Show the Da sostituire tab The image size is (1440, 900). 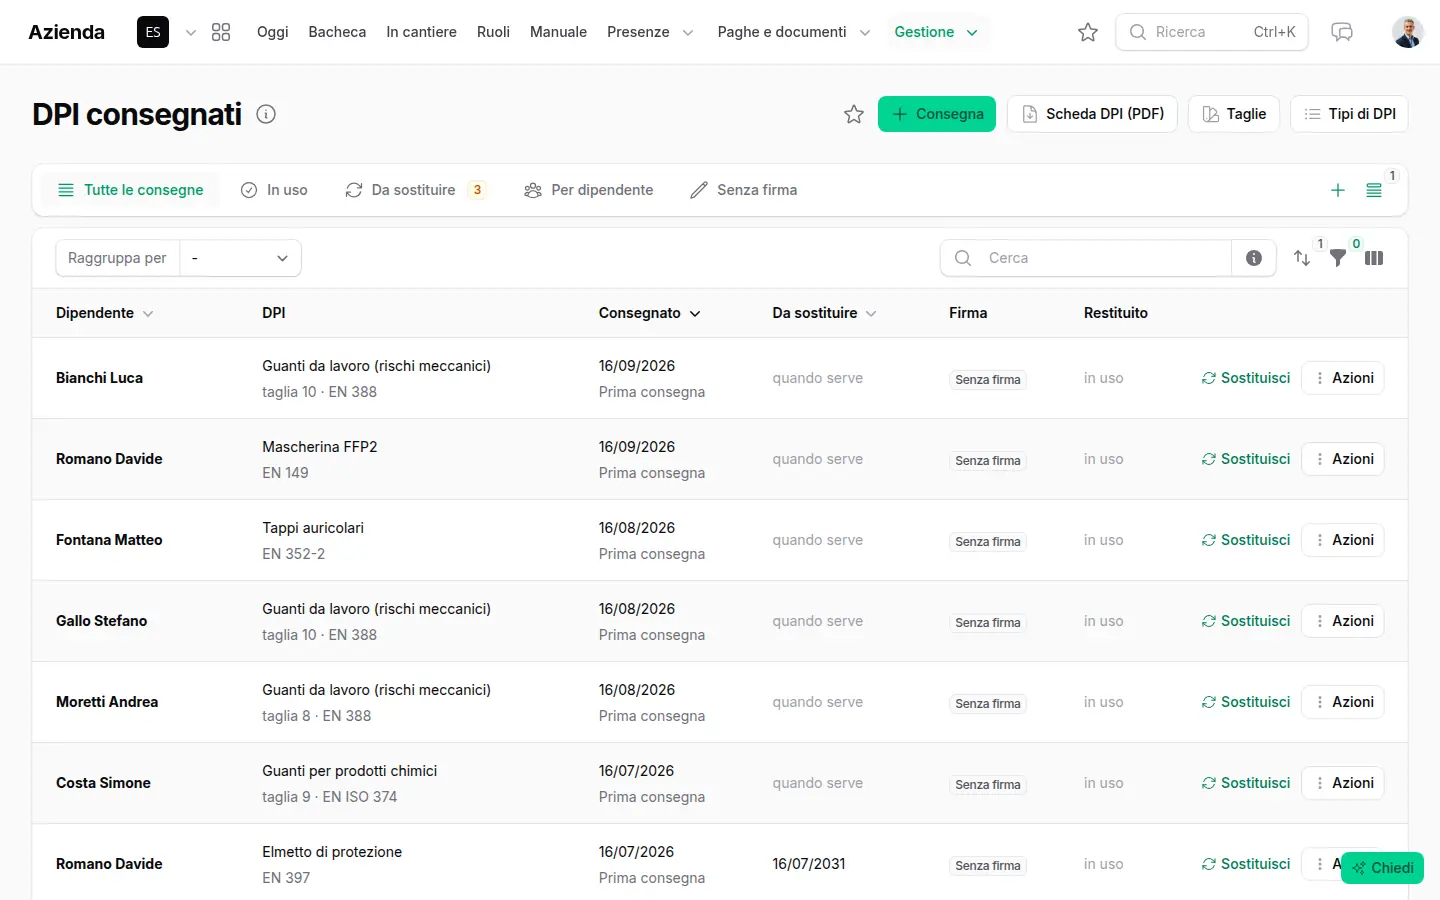415,190
